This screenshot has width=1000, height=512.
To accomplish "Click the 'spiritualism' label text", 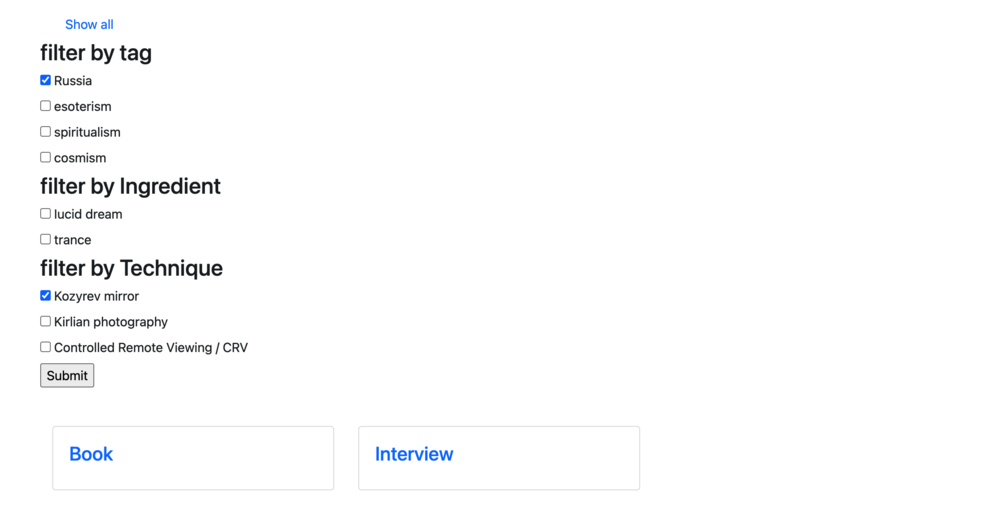I will pyautogui.click(x=87, y=132).
